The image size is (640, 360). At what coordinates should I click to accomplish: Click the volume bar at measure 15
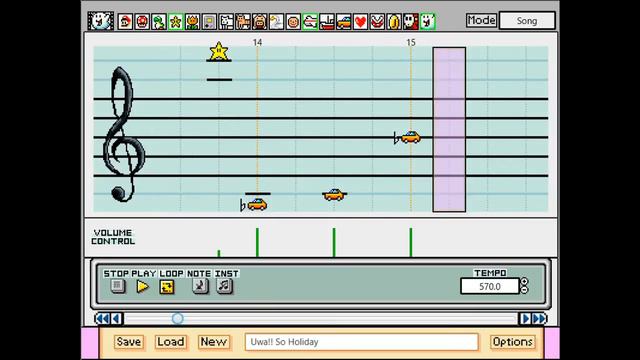411,242
